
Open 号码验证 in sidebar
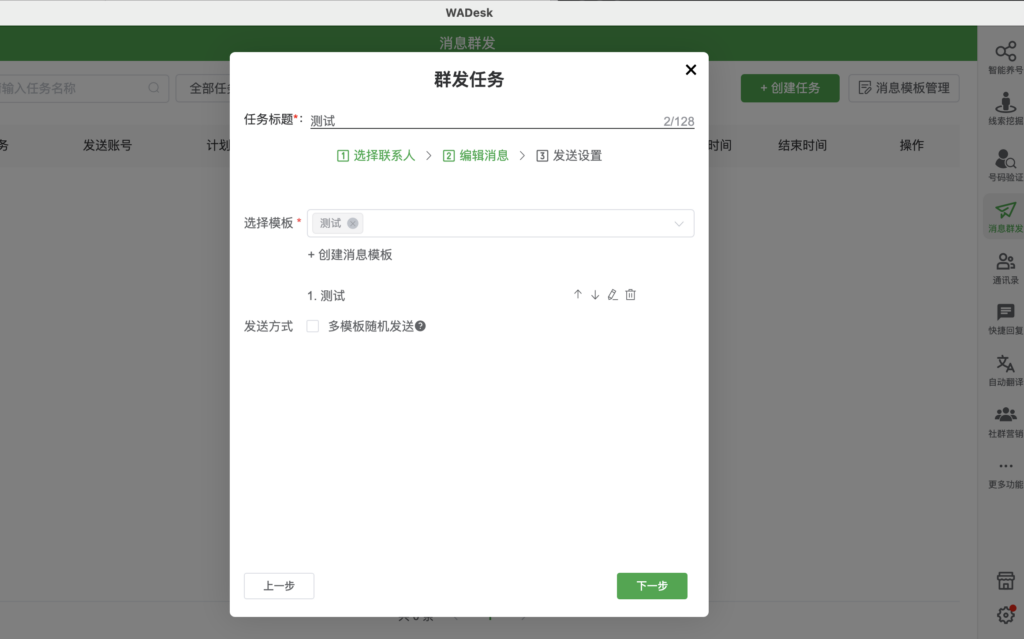click(1005, 165)
